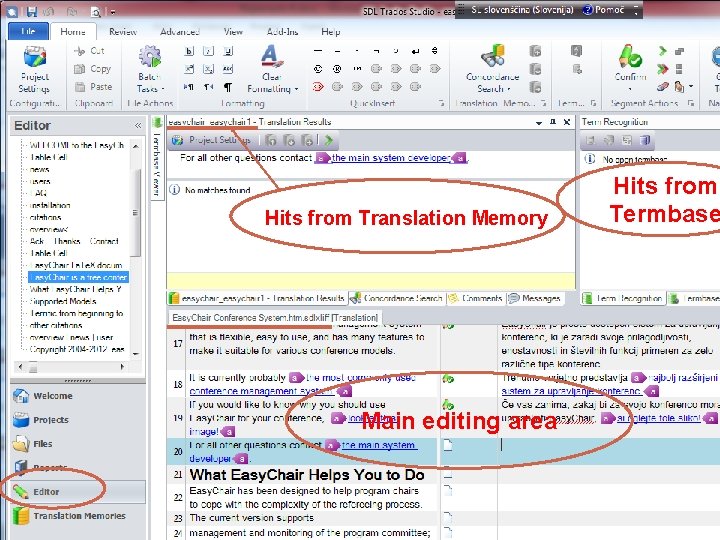Click the Save icon in quick access toolbar
Viewport: 720px width, 540px height.
click(31, 11)
